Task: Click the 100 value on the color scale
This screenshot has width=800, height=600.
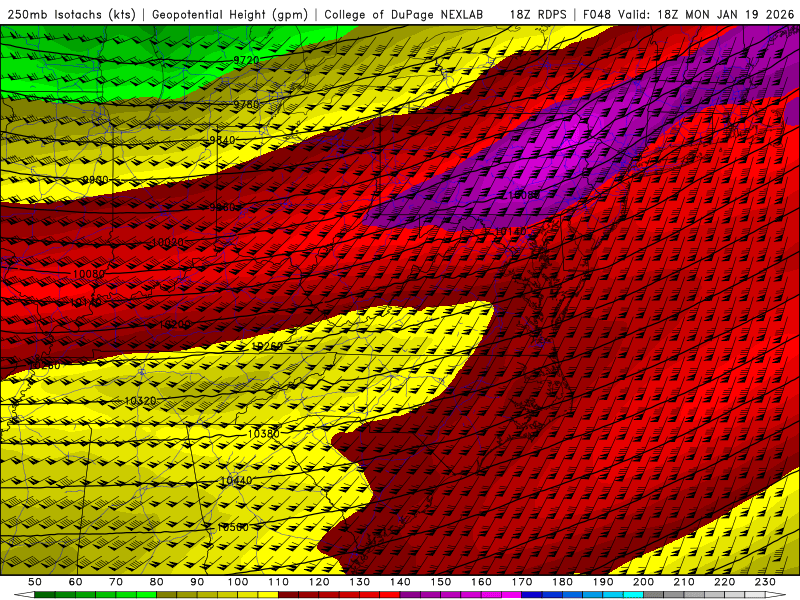Action: point(238,582)
